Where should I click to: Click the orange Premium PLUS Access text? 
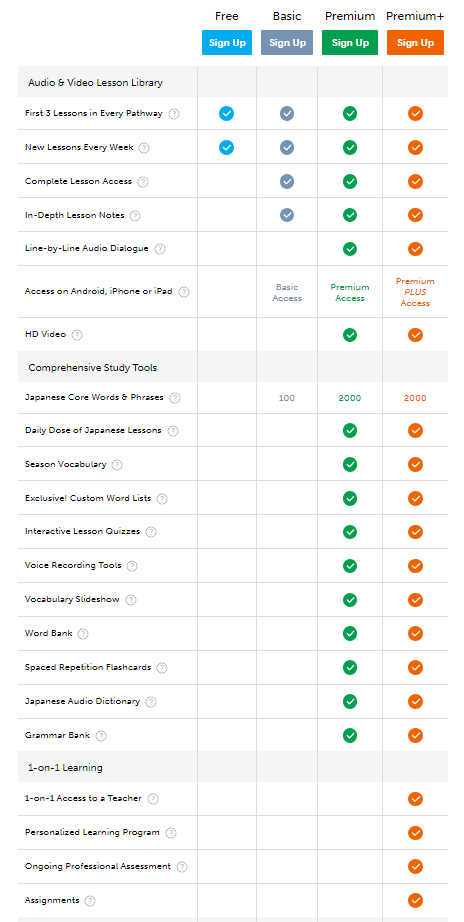tap(415, 292)
